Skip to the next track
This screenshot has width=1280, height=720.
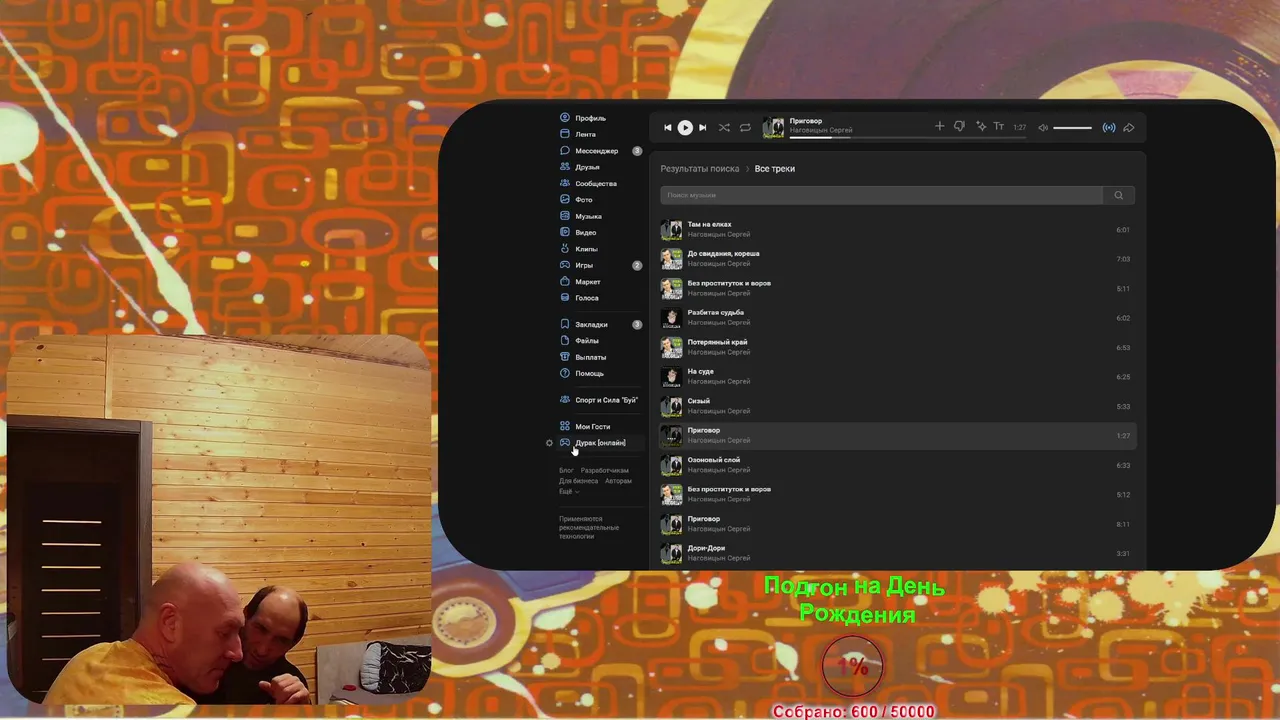pyautogui.click(x=702, y=128)
